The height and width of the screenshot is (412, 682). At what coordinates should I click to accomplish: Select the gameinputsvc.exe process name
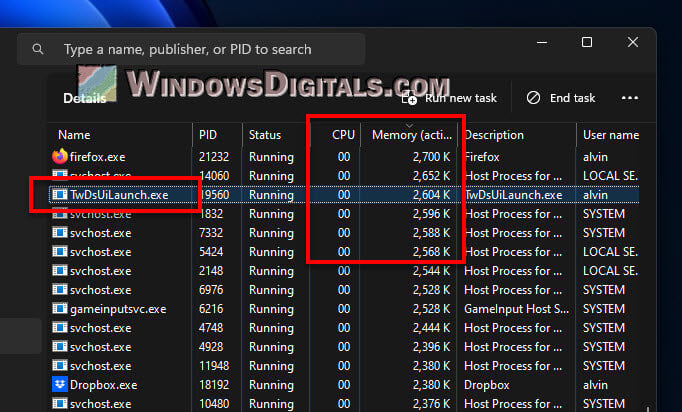tap(118, 309)
